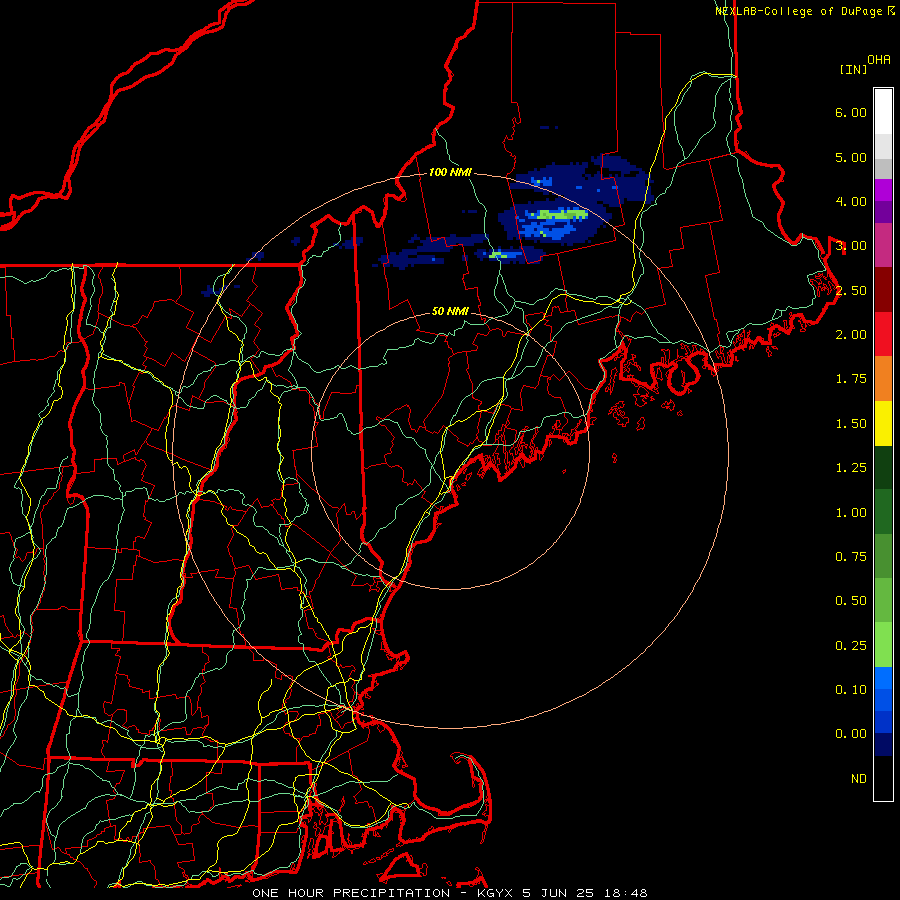Click the 50 NMI range ring label

[451, 312]
